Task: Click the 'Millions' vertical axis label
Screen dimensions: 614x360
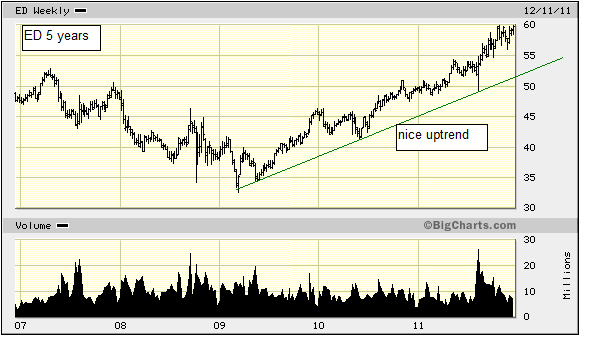Action: point(567,276)
